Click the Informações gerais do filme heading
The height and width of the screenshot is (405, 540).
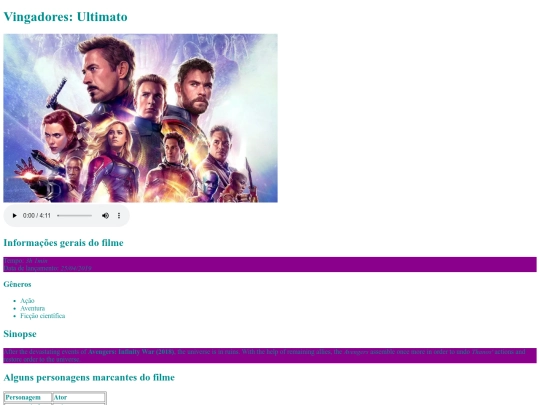(63, 243)
